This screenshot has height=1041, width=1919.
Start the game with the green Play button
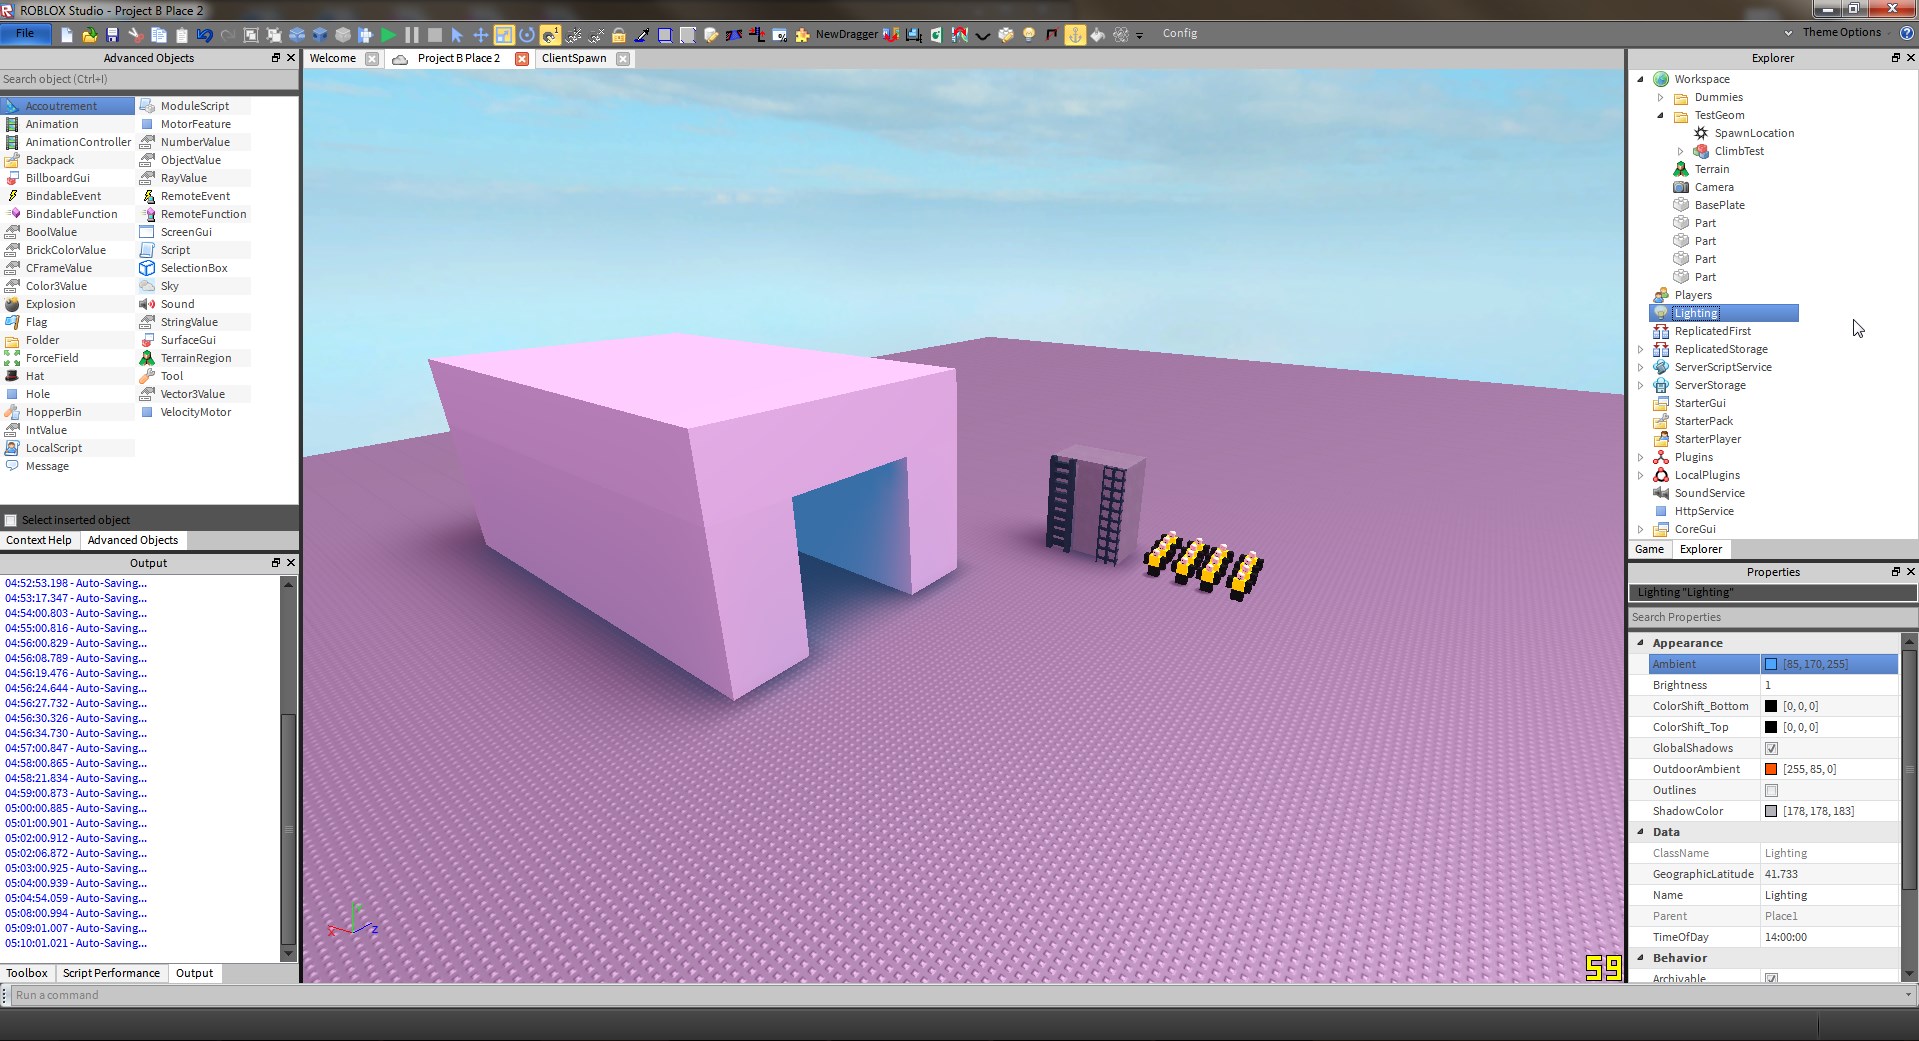coord(389,35)
